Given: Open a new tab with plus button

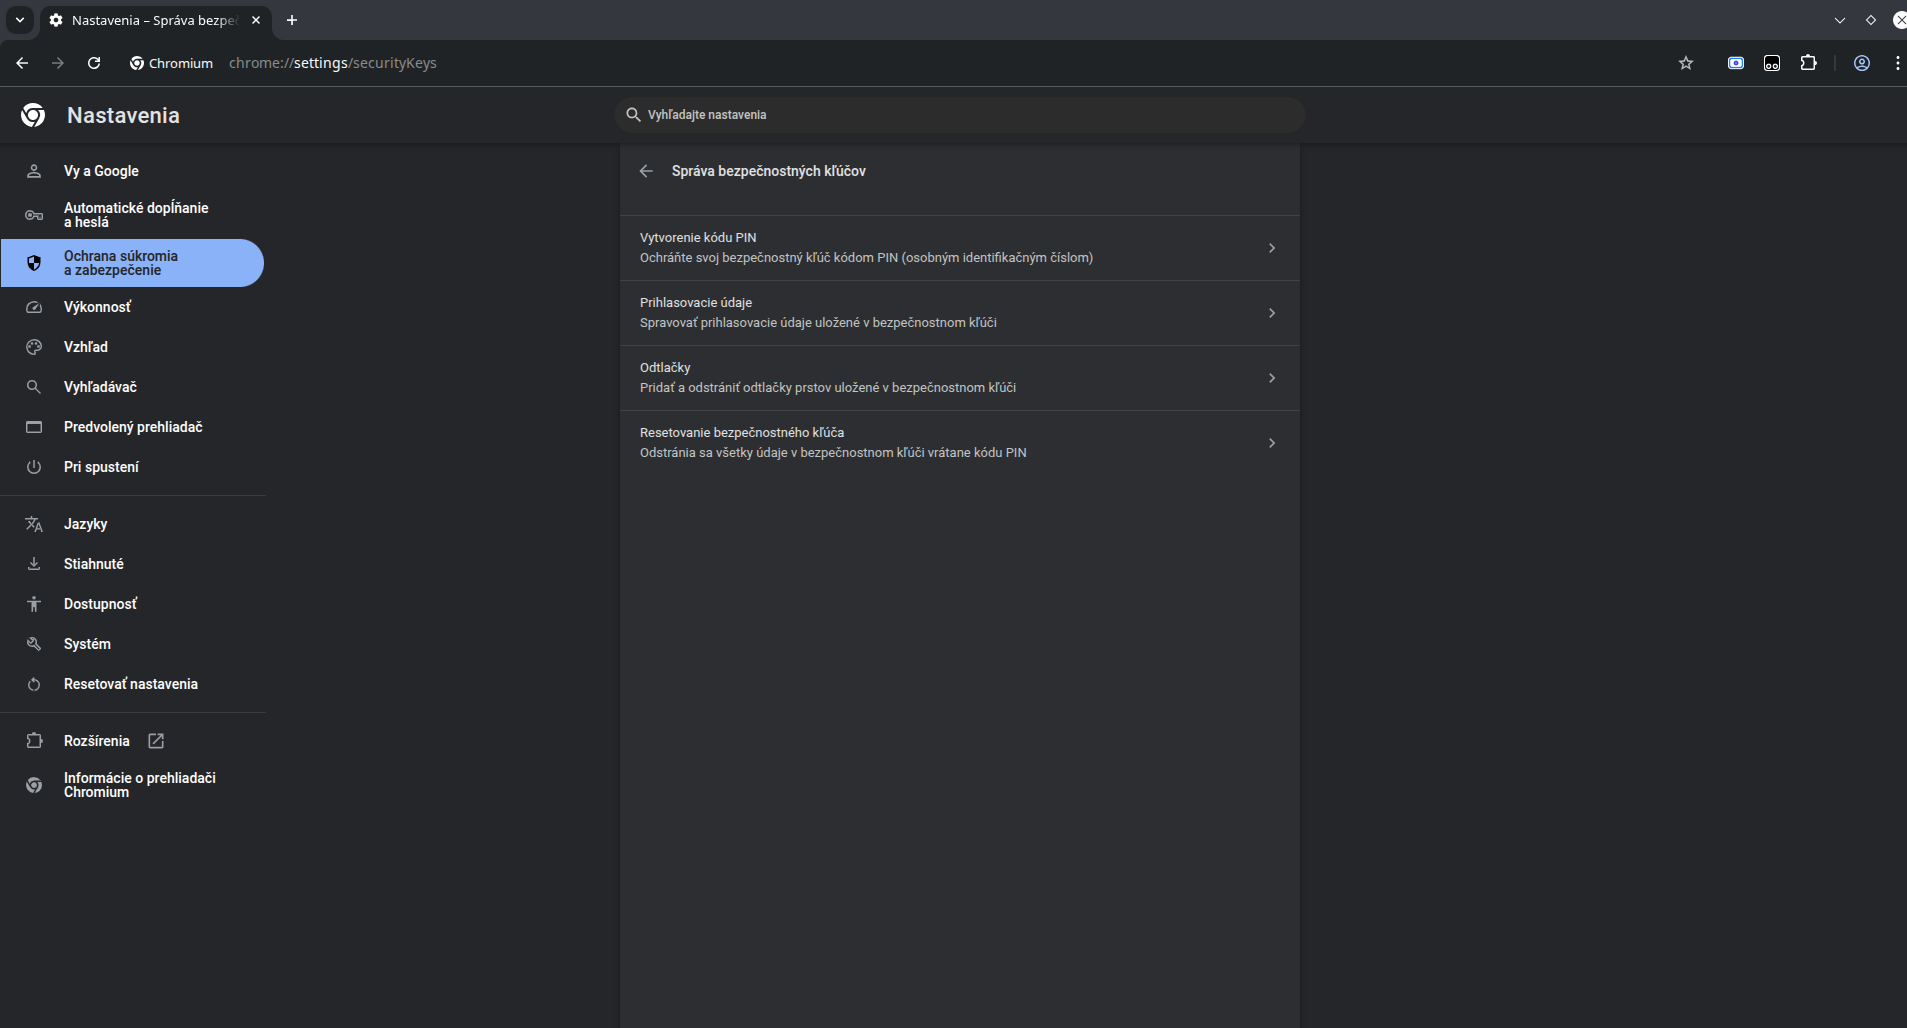Looking at the screenshot, I should click(x=292, y=20).
